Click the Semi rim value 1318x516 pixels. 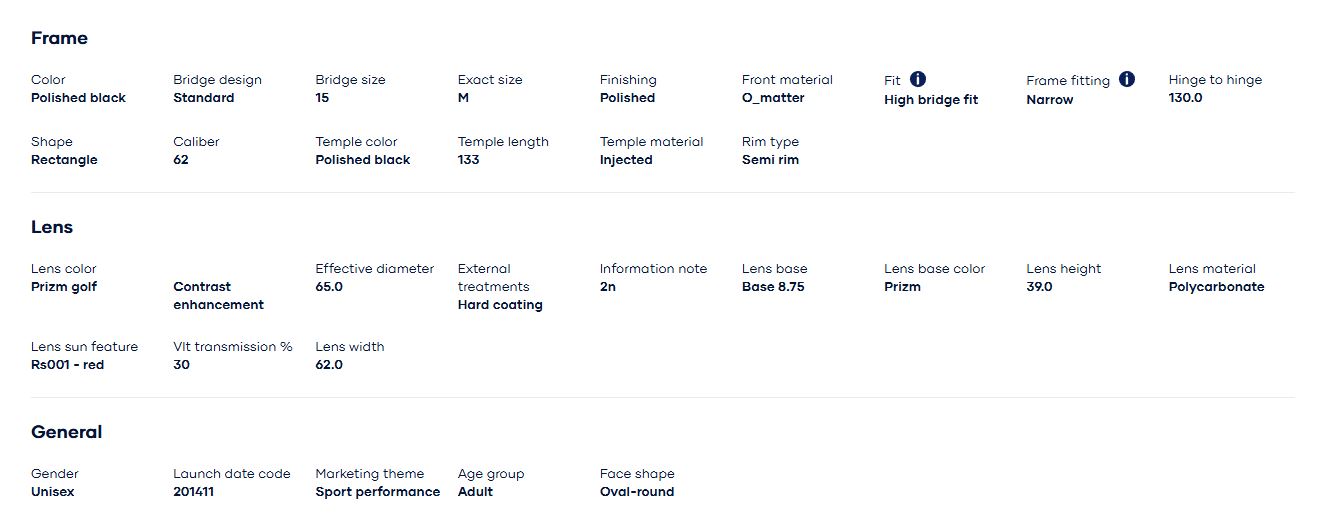tap(770, 160)
